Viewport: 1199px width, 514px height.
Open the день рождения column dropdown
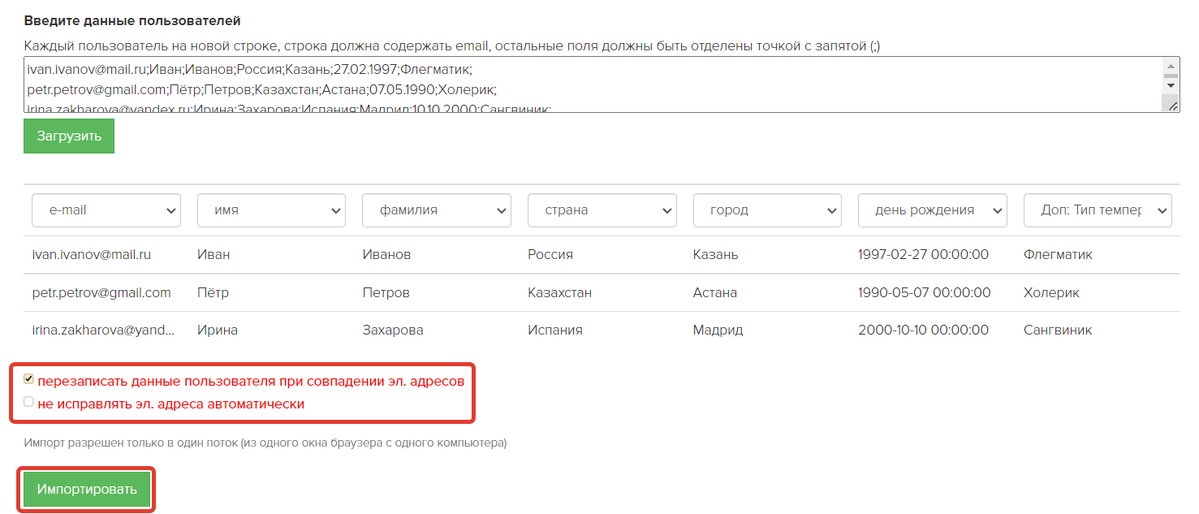(932, 210)
